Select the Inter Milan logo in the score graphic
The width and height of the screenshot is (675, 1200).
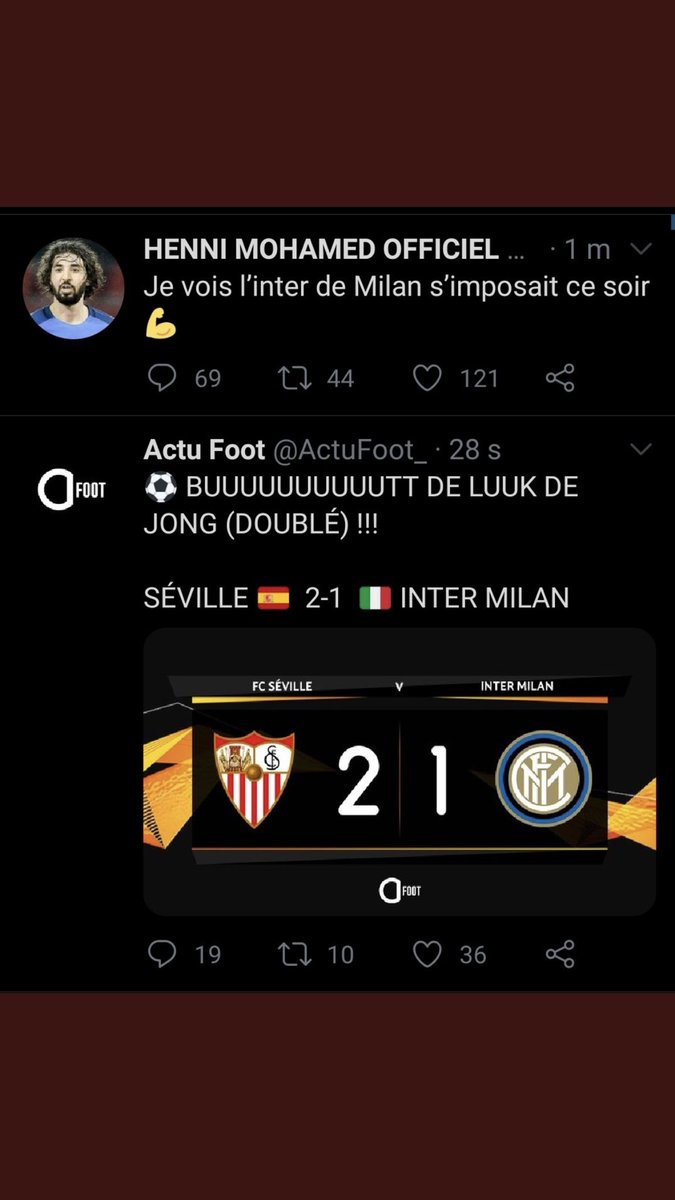544,778
